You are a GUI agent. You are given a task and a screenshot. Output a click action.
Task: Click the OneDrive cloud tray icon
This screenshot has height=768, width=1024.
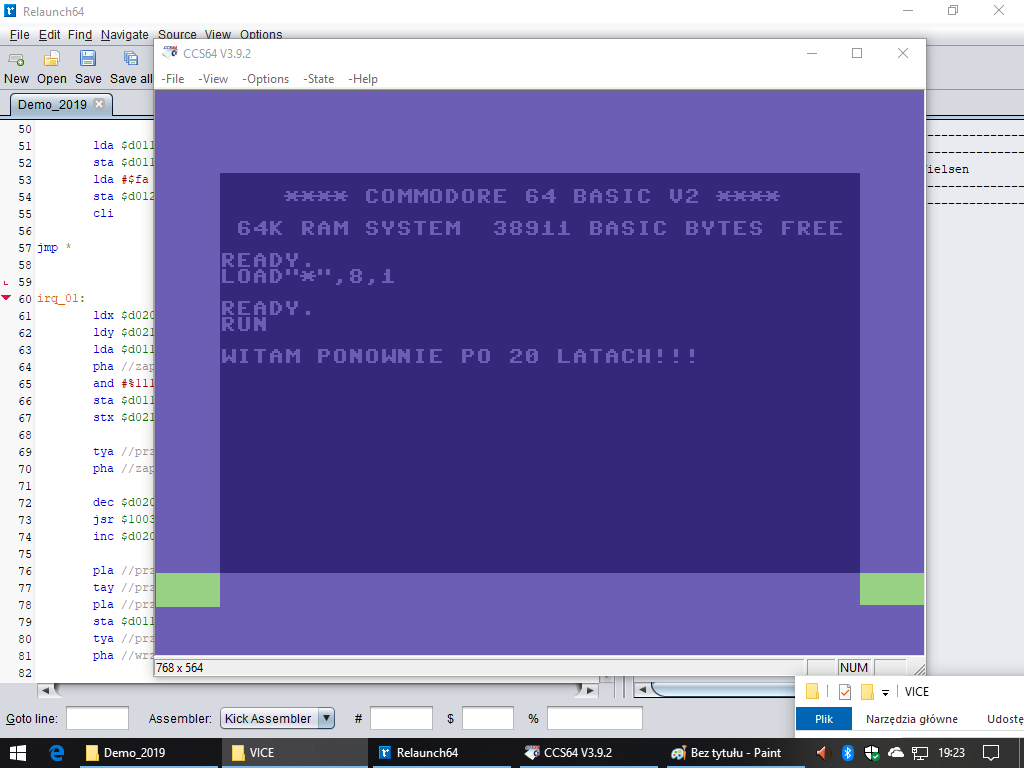pyautogui.click(x=895, y=753)
